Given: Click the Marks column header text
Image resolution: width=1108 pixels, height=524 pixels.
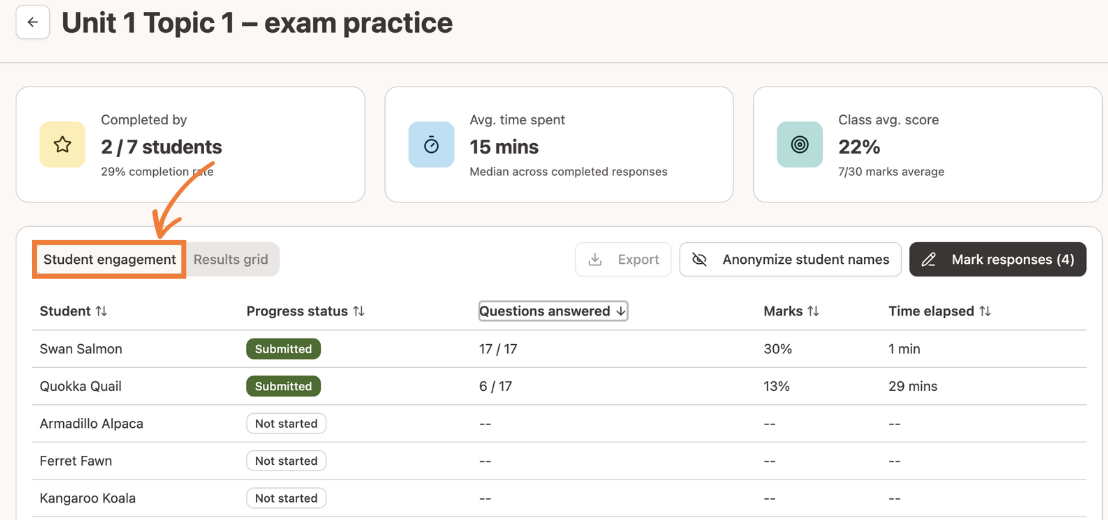Looking at the screenshot, I should pyautogui.click(x=783, y=311).
